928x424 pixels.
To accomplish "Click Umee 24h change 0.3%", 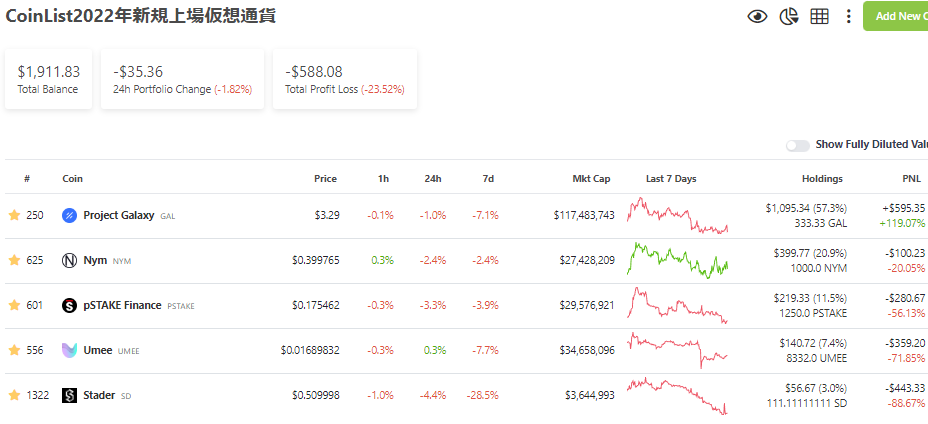I will click(x=433, y=350).
